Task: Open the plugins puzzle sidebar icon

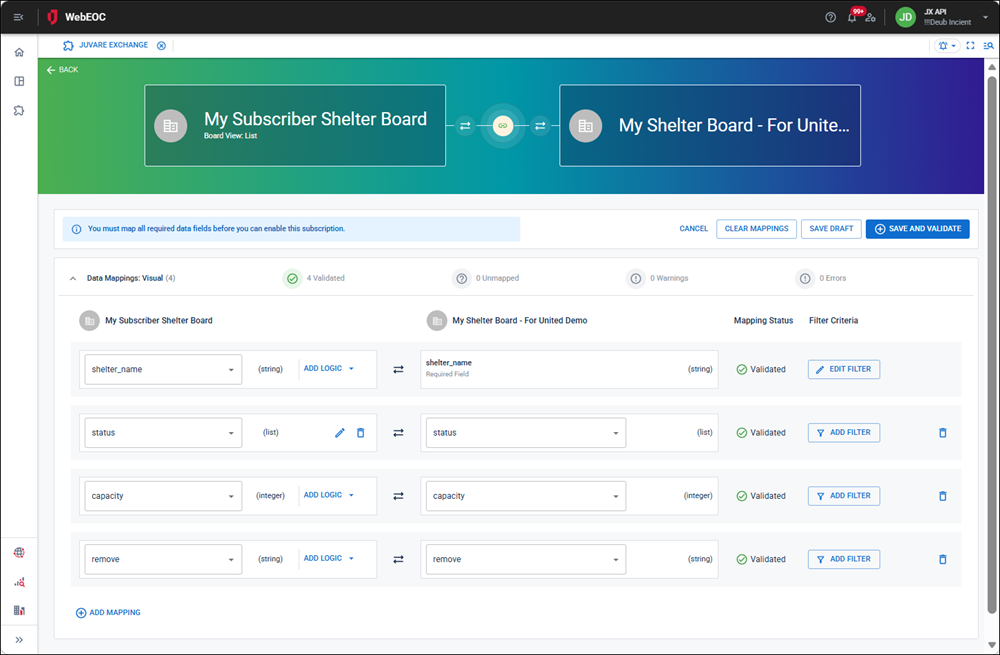Action: coord(19,110)
